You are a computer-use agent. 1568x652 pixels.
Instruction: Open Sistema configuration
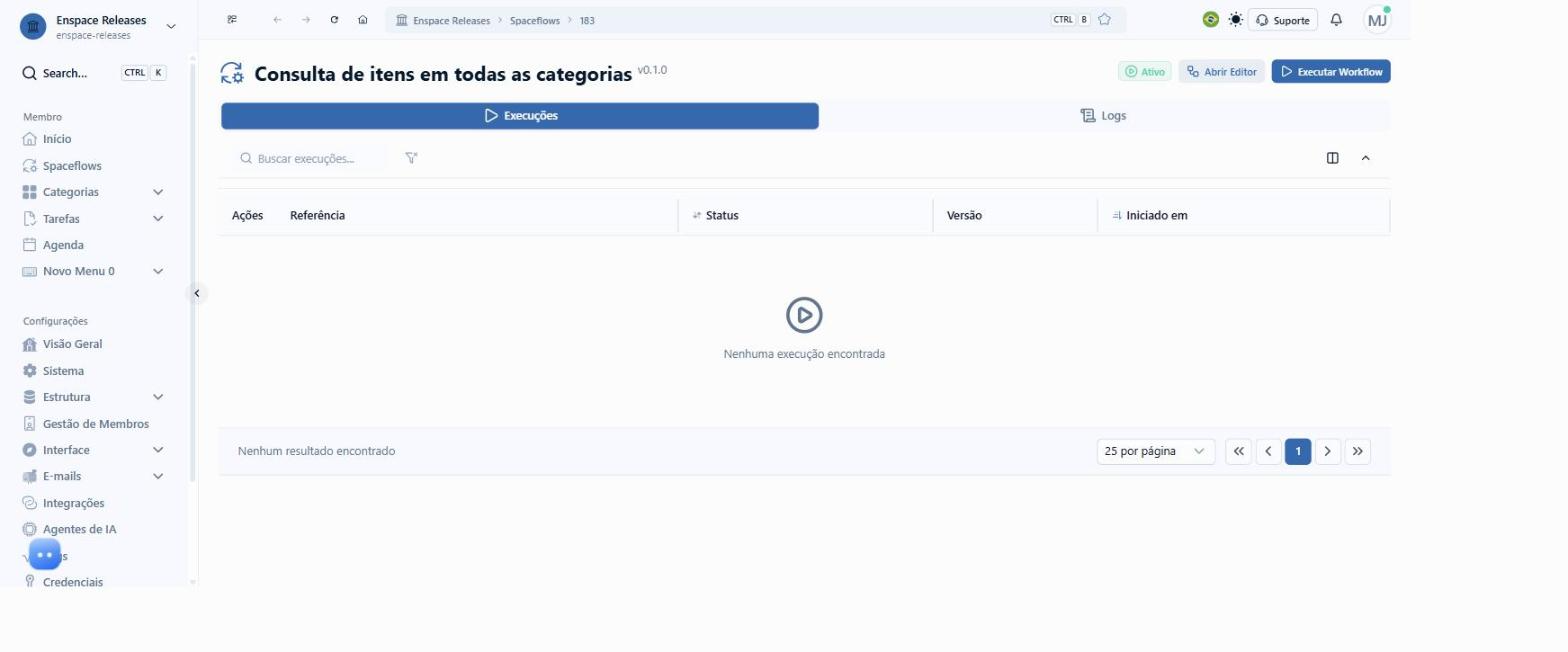[x=63, y=371]
